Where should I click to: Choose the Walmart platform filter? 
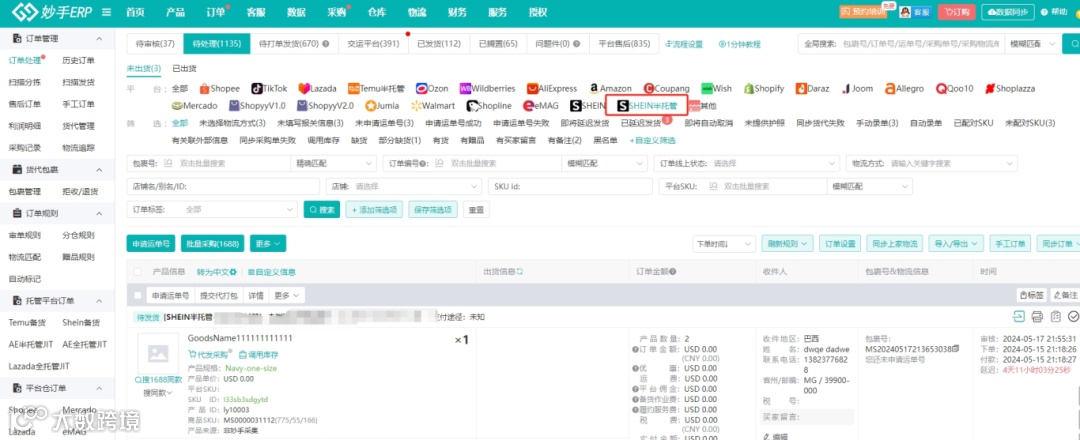(x=433, y=105)
